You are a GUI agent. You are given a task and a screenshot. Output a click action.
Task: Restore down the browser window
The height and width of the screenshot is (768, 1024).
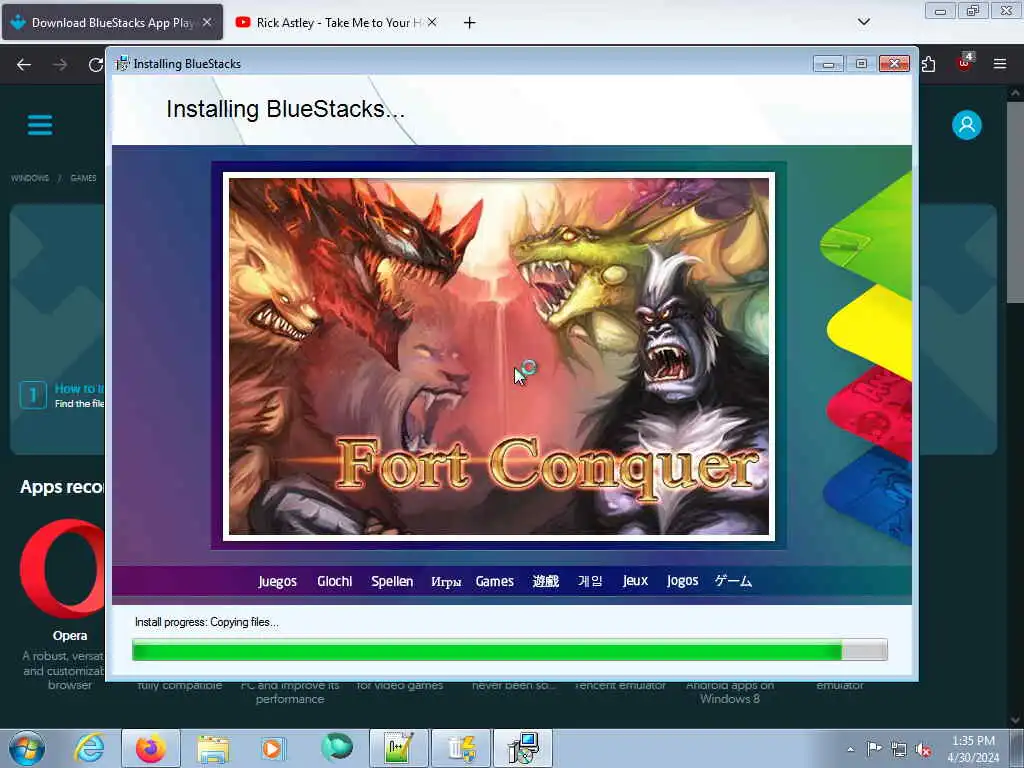[973, 10]
